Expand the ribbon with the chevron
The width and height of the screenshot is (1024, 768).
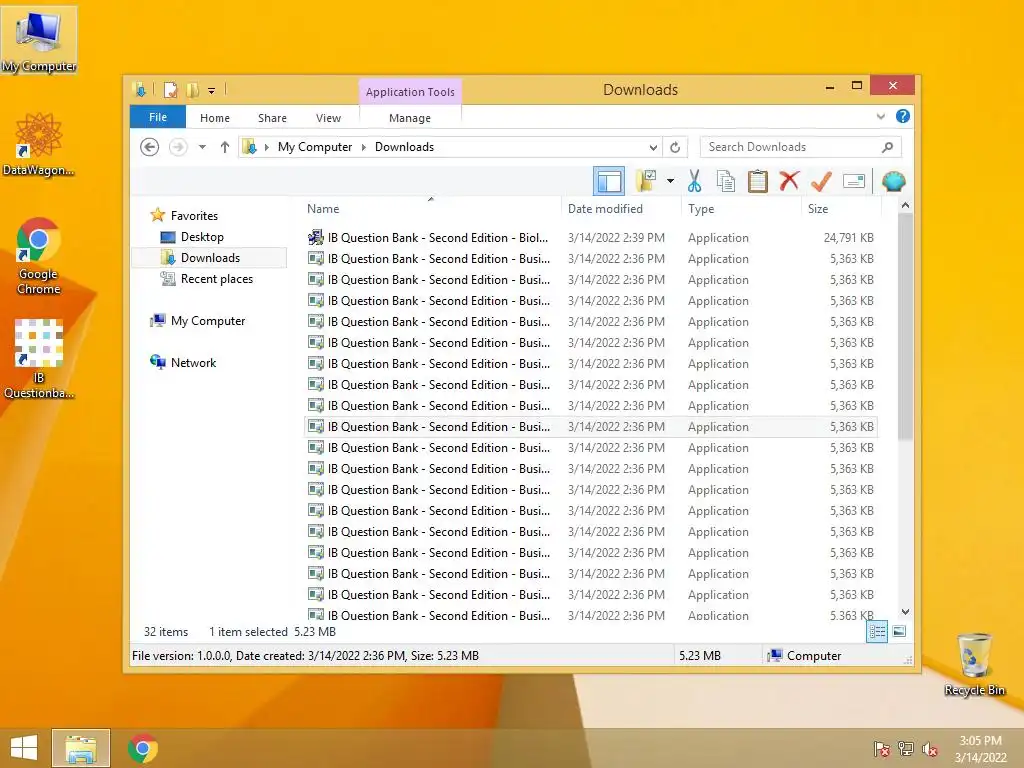coord(880,117)
